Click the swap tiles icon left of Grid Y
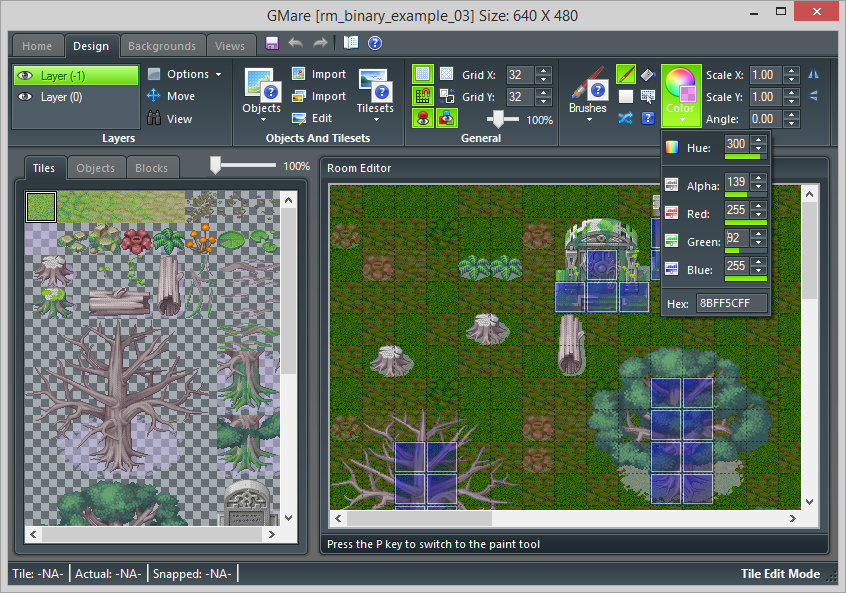 point(447,97)
